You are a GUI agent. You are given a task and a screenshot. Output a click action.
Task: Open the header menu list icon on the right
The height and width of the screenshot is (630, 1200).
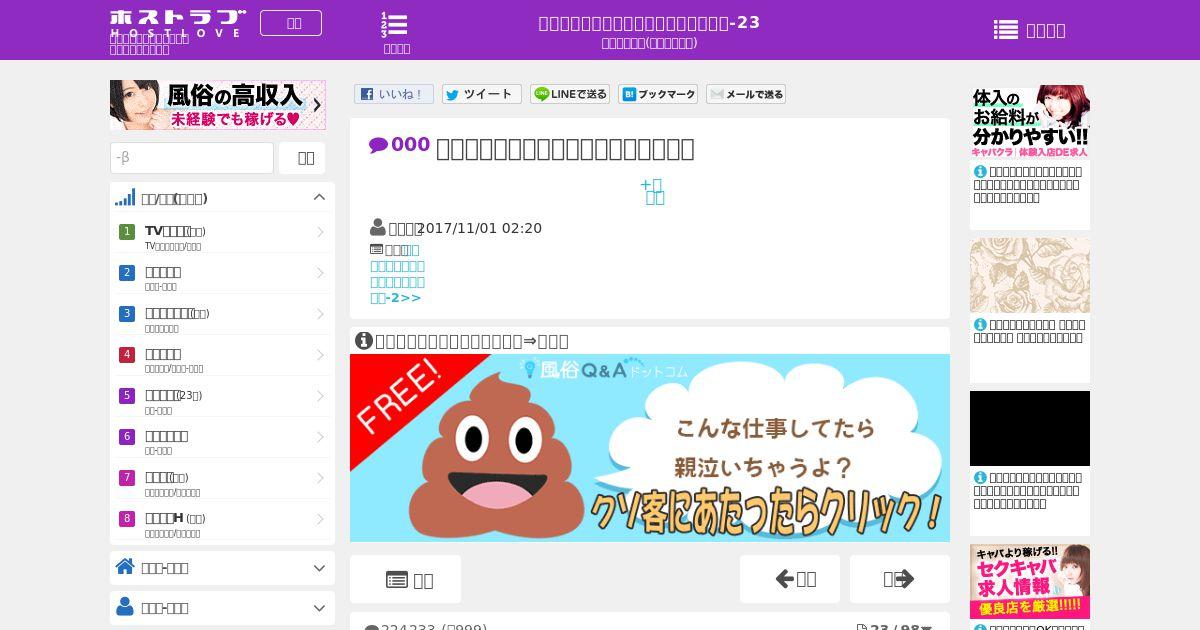pos(1006,30)
